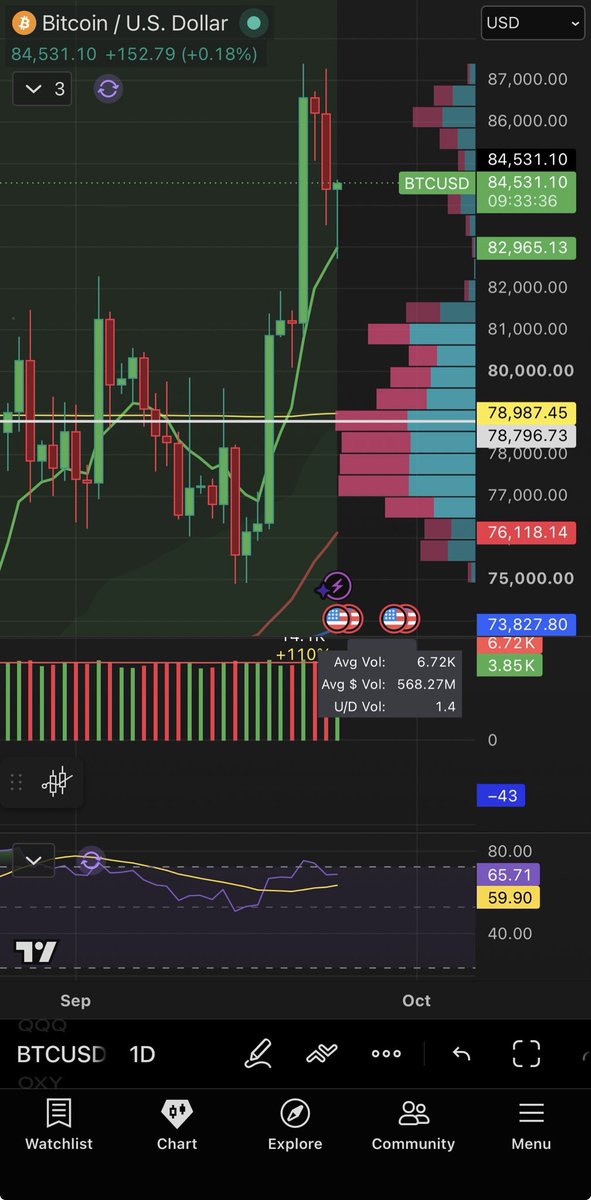Open the Community tab
The image size is (591, 1200).
pyautogui.click(x=413, y=1126)
